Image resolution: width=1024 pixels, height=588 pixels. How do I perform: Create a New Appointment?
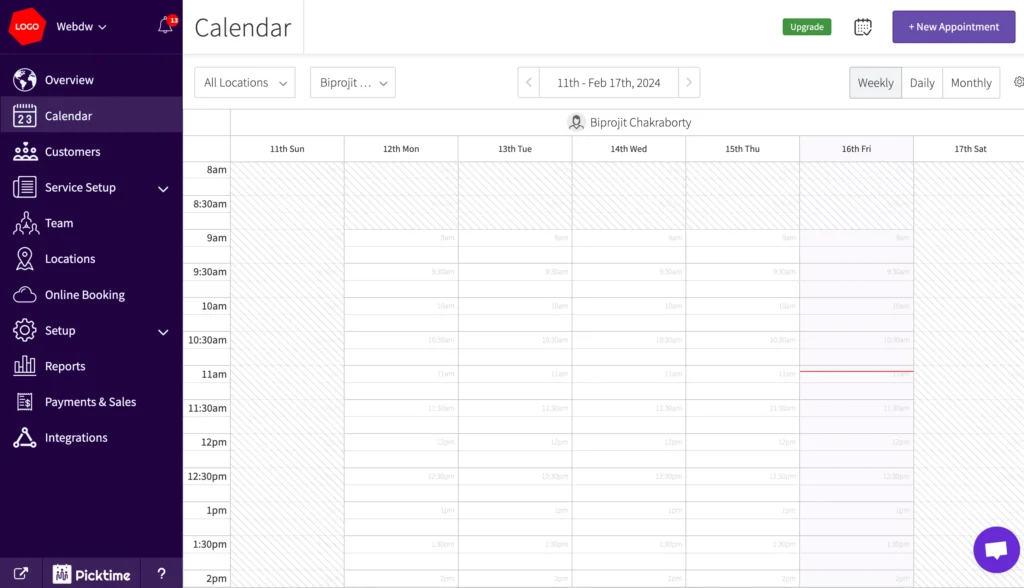click(952, 27)
